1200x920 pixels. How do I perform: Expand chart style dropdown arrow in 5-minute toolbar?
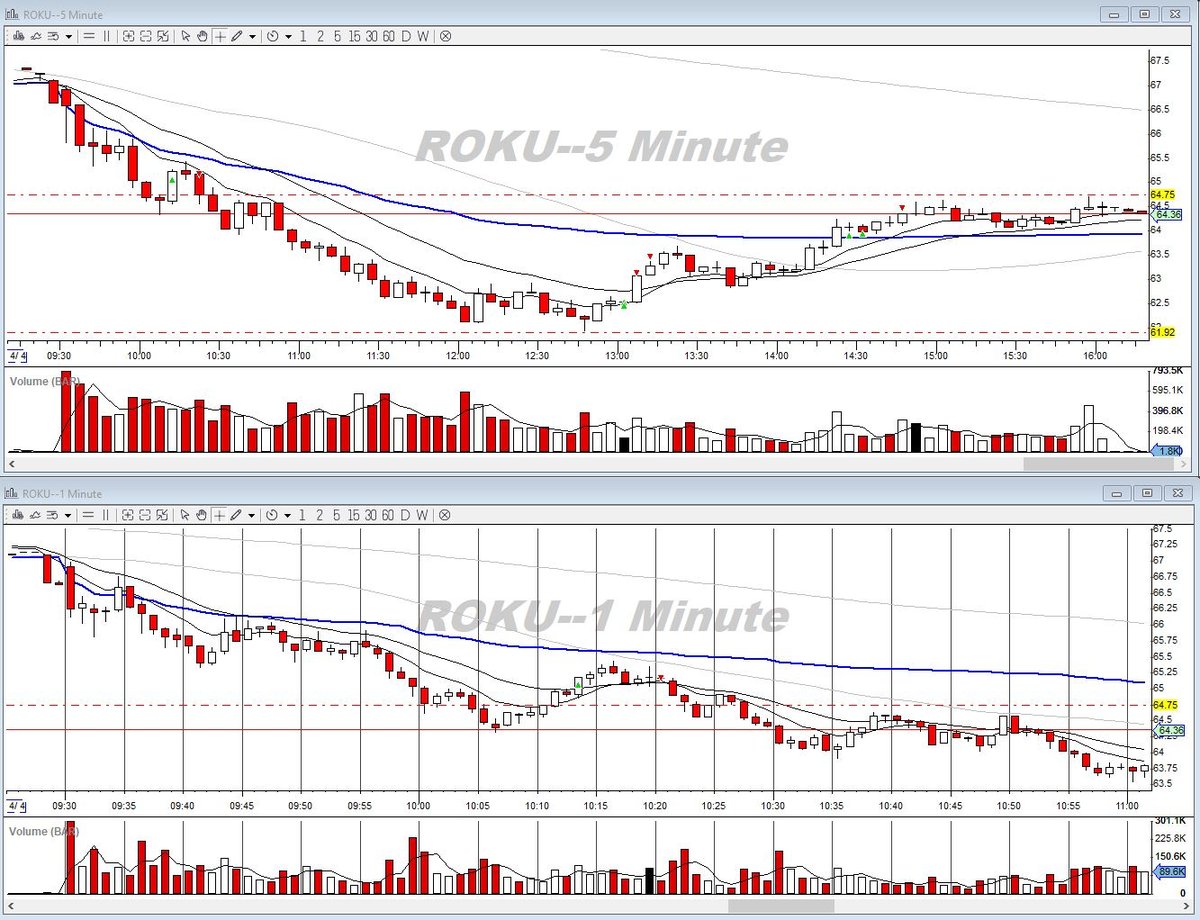[x=69, y=35]
